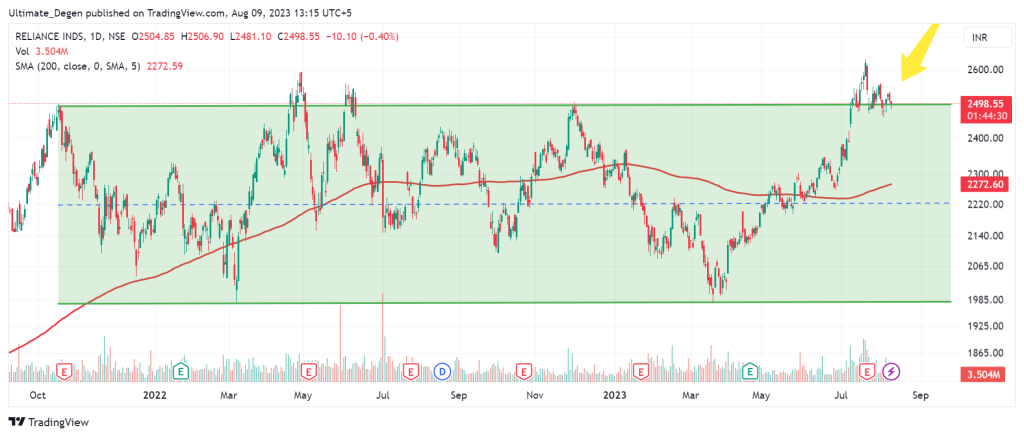
Task: Click the current price label 2498.55
Action: (x=987, y=104)
